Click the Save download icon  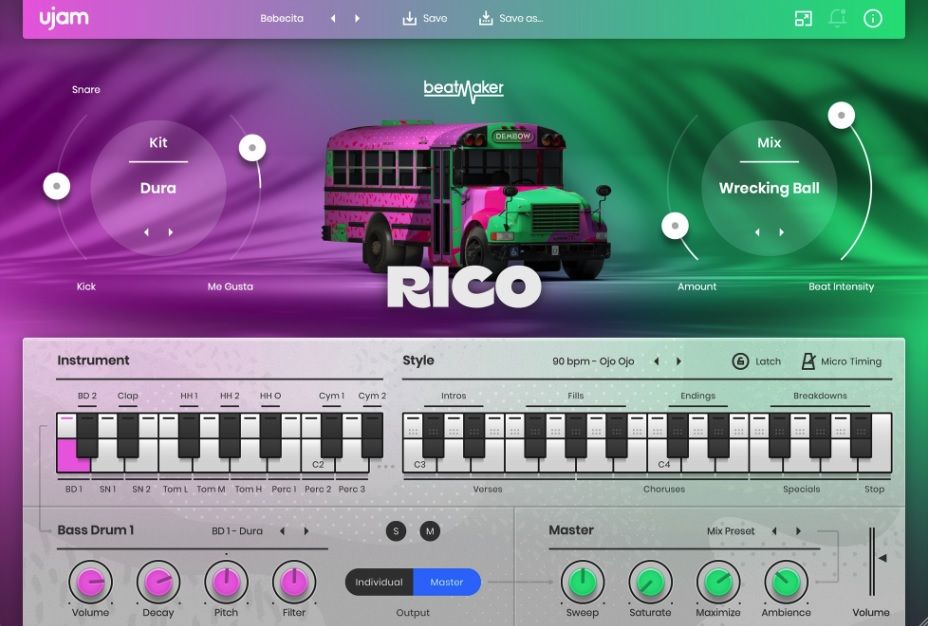point(410,18)
